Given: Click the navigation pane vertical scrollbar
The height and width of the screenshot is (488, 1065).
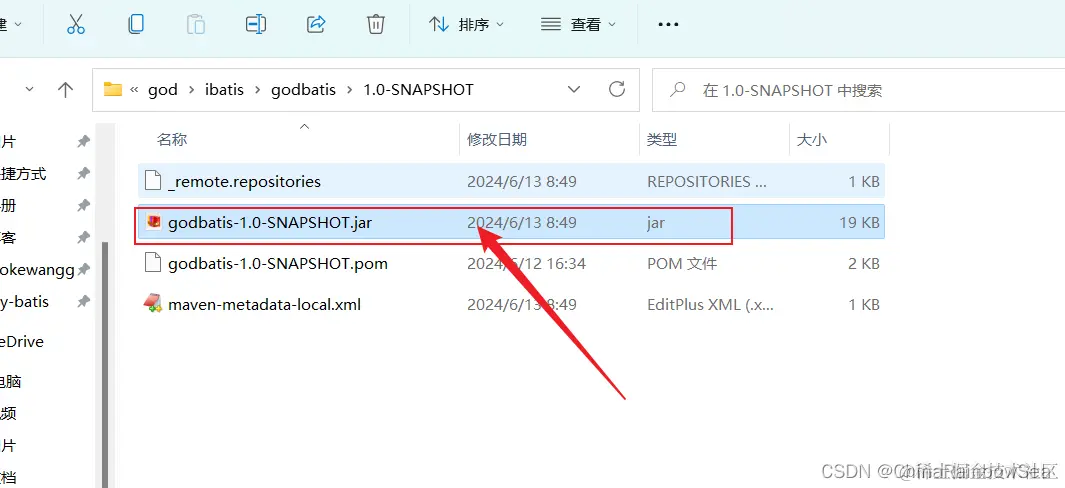Looking at the screenshot, I should [104, 364].
